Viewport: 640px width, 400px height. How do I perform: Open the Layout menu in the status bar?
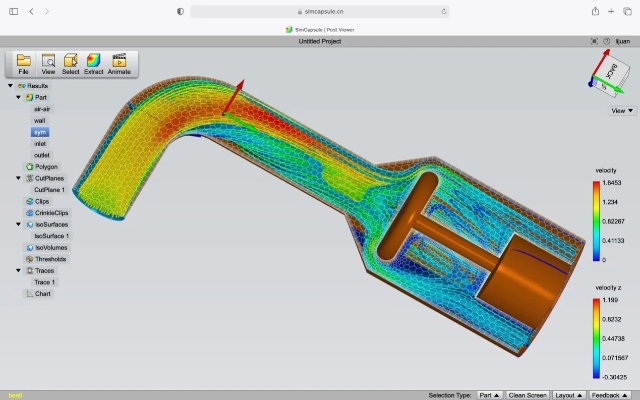[x=571, y=395]
